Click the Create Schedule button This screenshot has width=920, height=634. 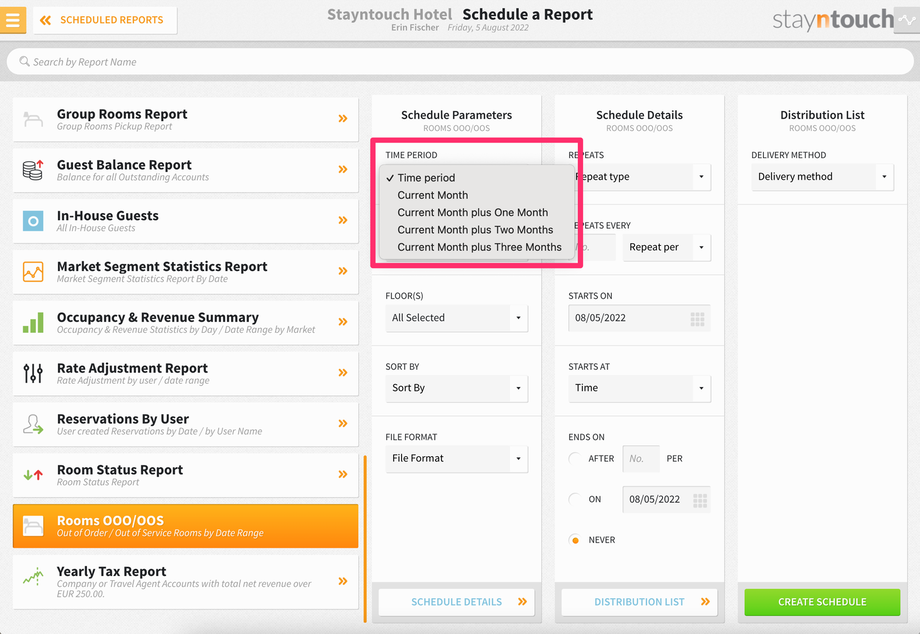pyautogui.click(x=822, y=602)
